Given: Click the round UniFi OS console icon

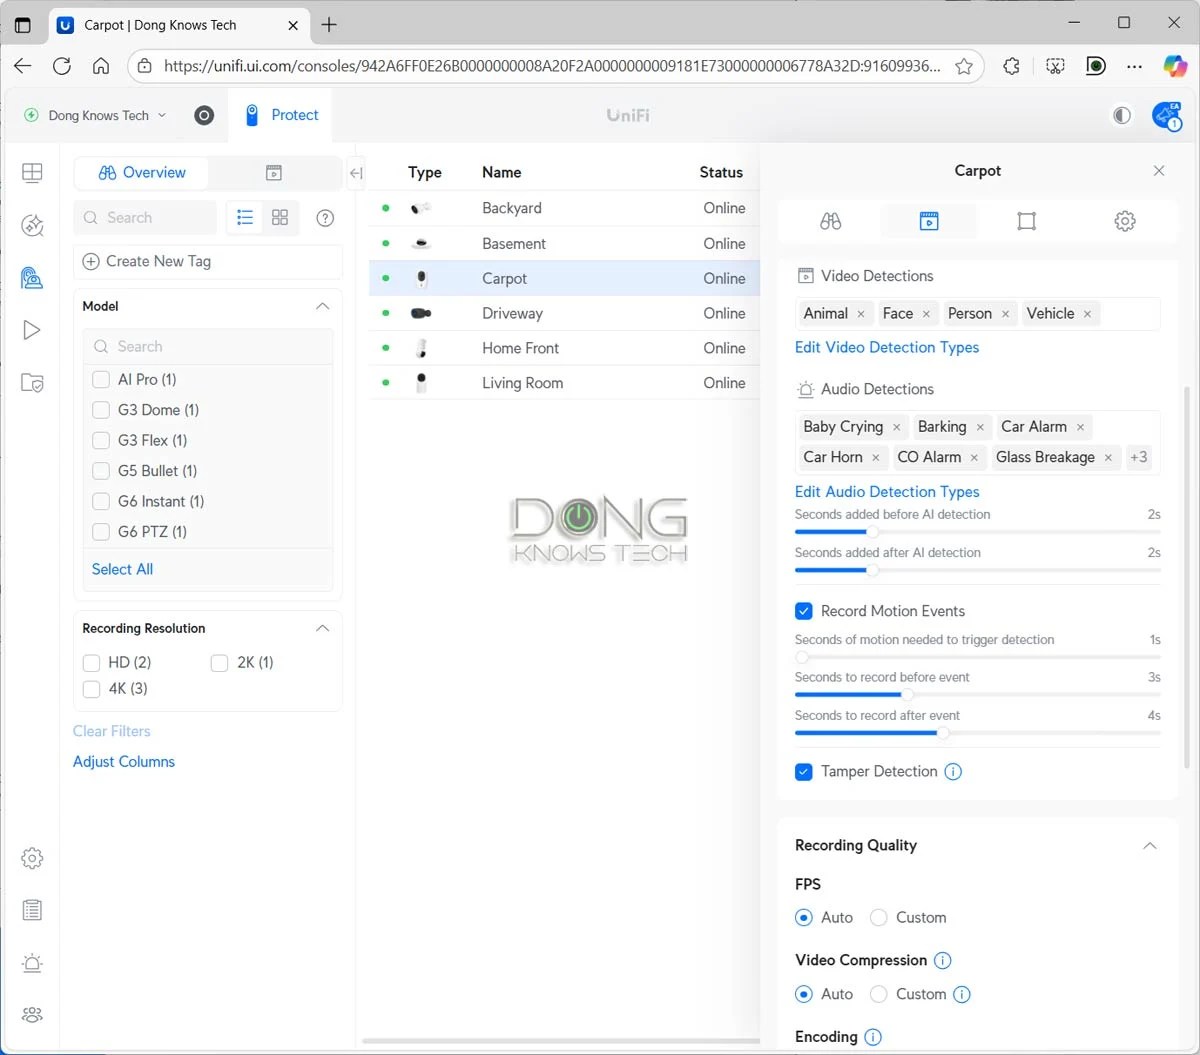Looking at the screenshot, I should click(204, 115).
